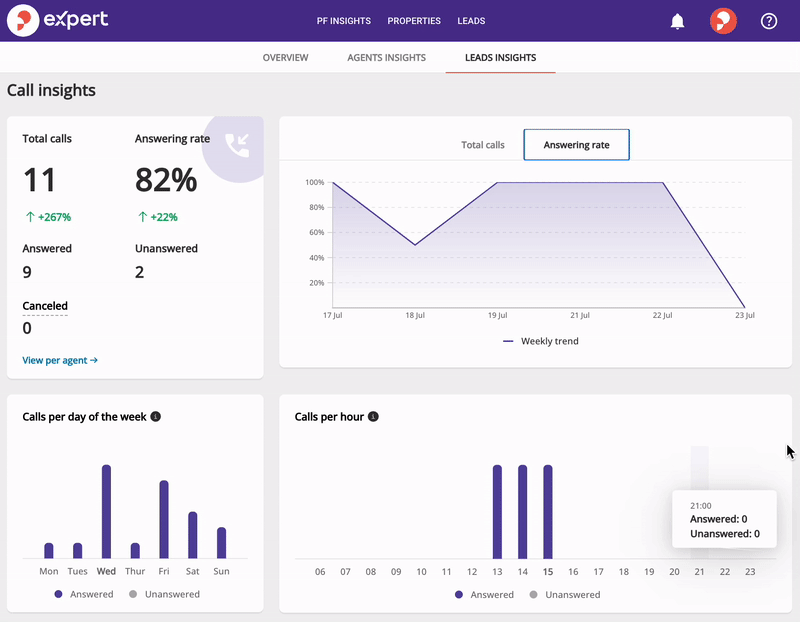Toggle Answered legend in weekday chart
Screen dimensions: 800x622
point(83,594)
